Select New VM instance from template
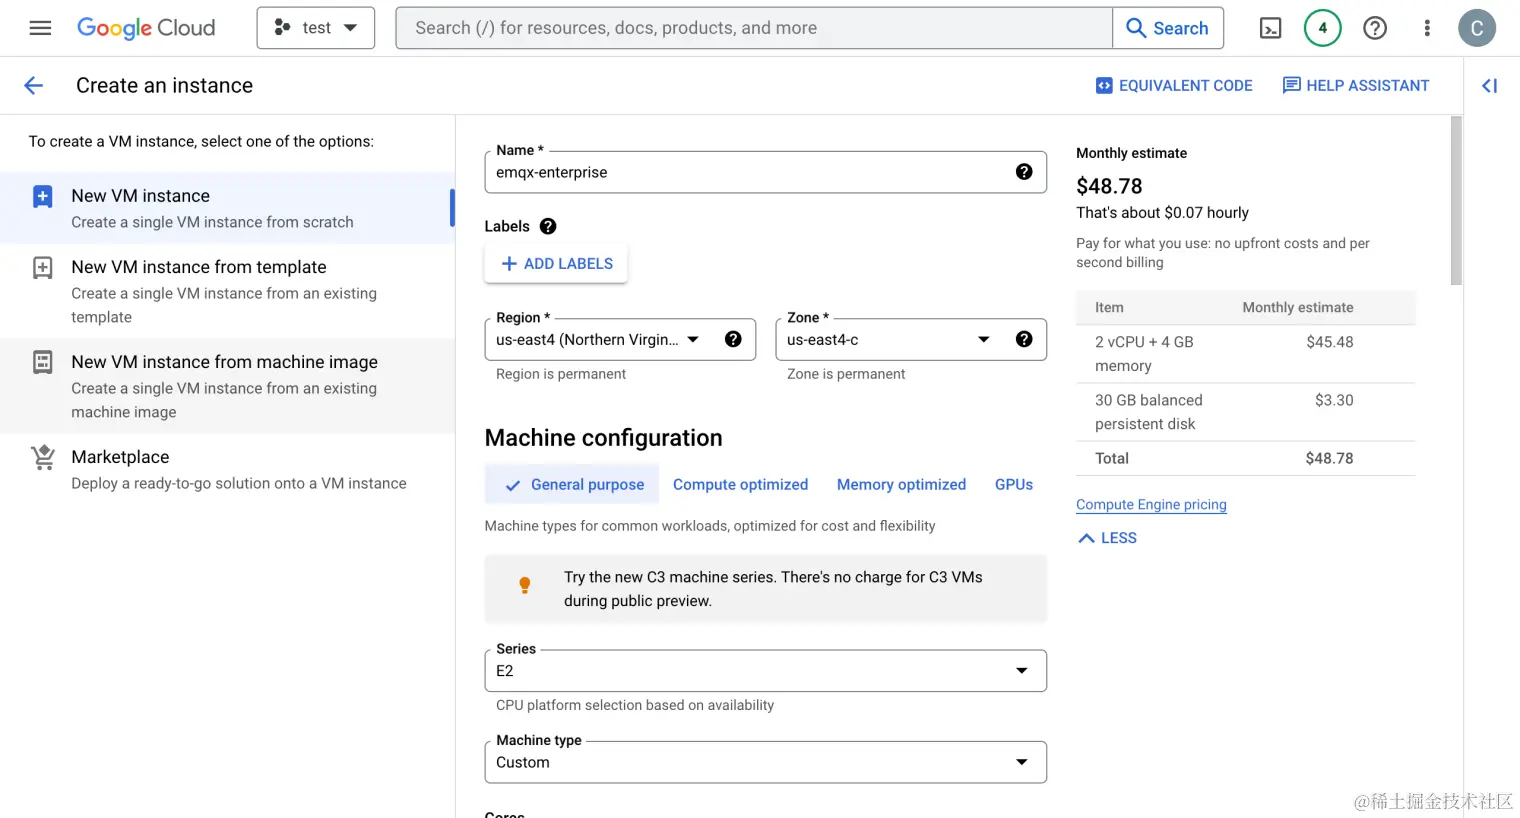Screen dimensions: 1520x818 click(x=227, y=291)
